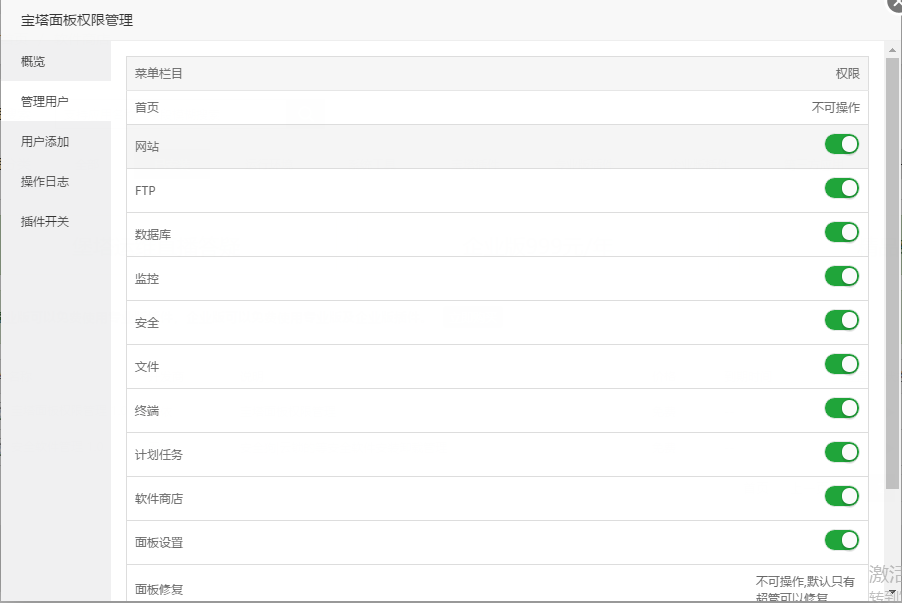Click the vertical scrollbar thumb
902x603 pixels.
click(892, 270)
